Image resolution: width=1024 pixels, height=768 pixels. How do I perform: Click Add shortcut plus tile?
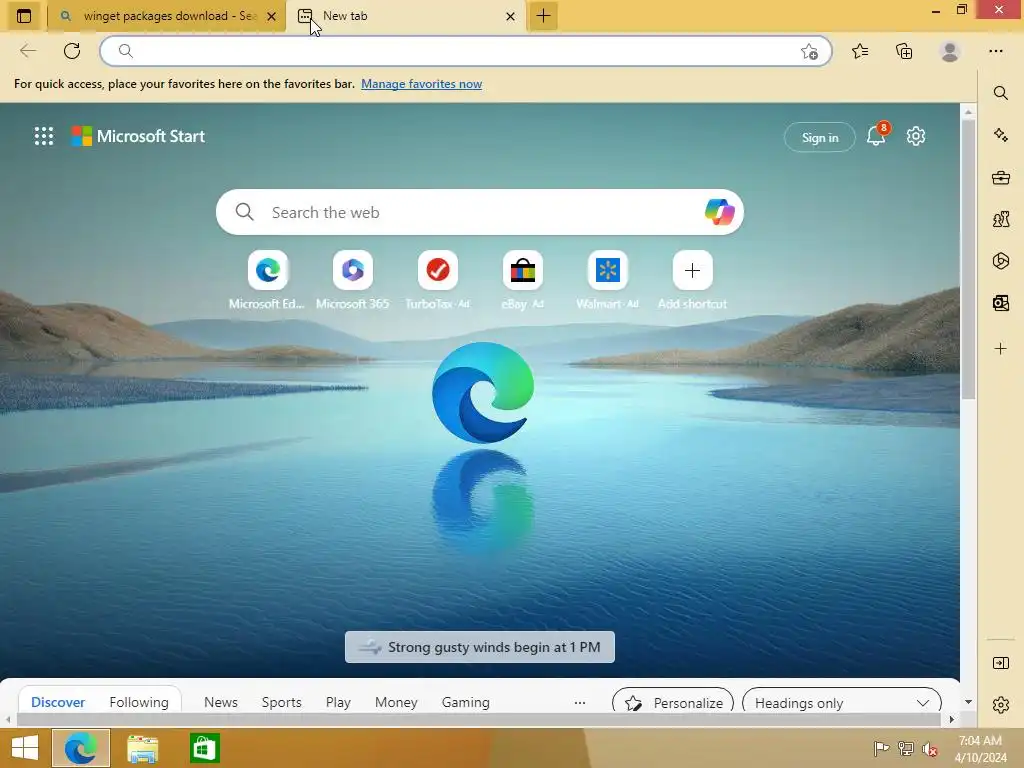tap(692, 280)
